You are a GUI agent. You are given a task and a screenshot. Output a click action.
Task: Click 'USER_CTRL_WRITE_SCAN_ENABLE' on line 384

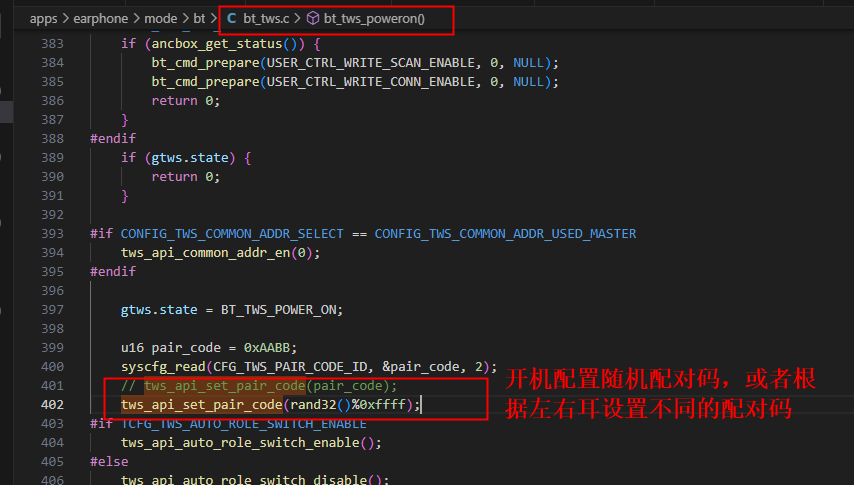pyautogui.click(x=370, y=63)
